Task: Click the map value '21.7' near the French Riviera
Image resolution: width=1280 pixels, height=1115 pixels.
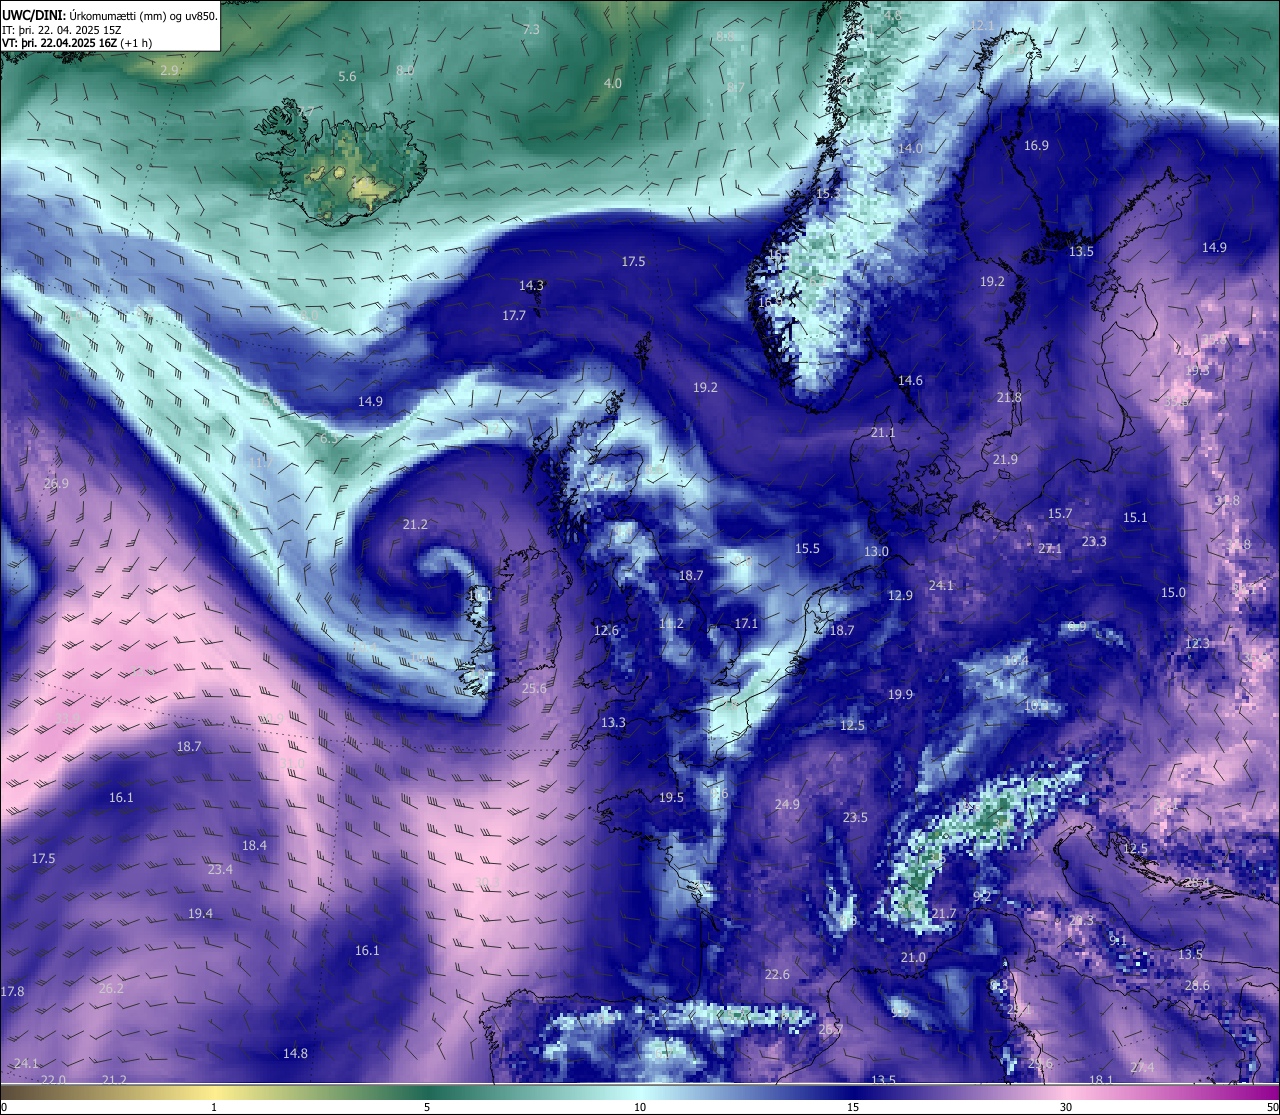Action: coord(944,913)
